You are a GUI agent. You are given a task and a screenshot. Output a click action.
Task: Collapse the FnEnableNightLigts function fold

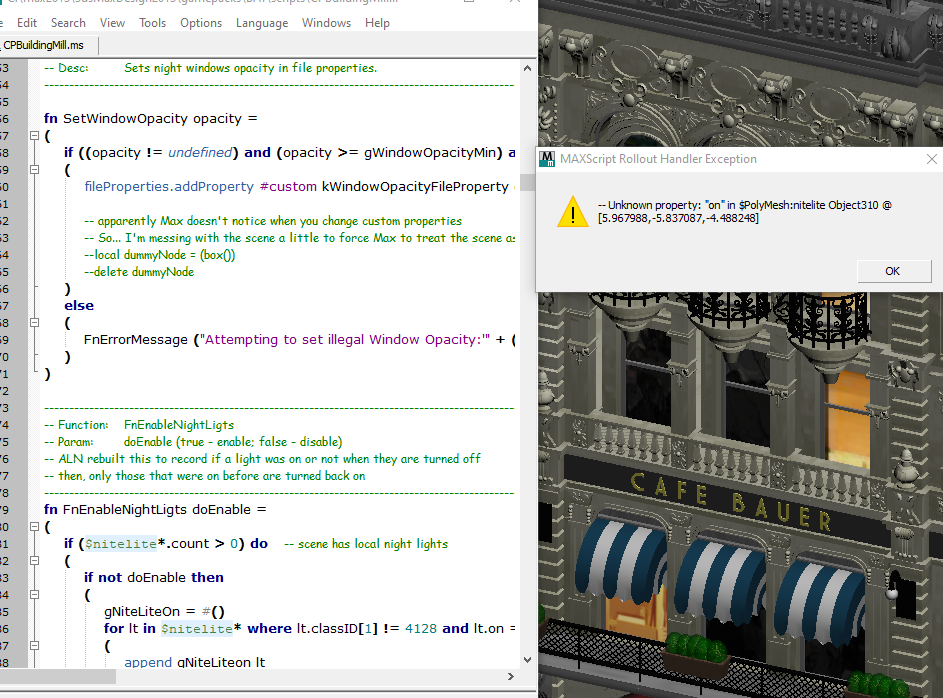(x=35, y=527)
